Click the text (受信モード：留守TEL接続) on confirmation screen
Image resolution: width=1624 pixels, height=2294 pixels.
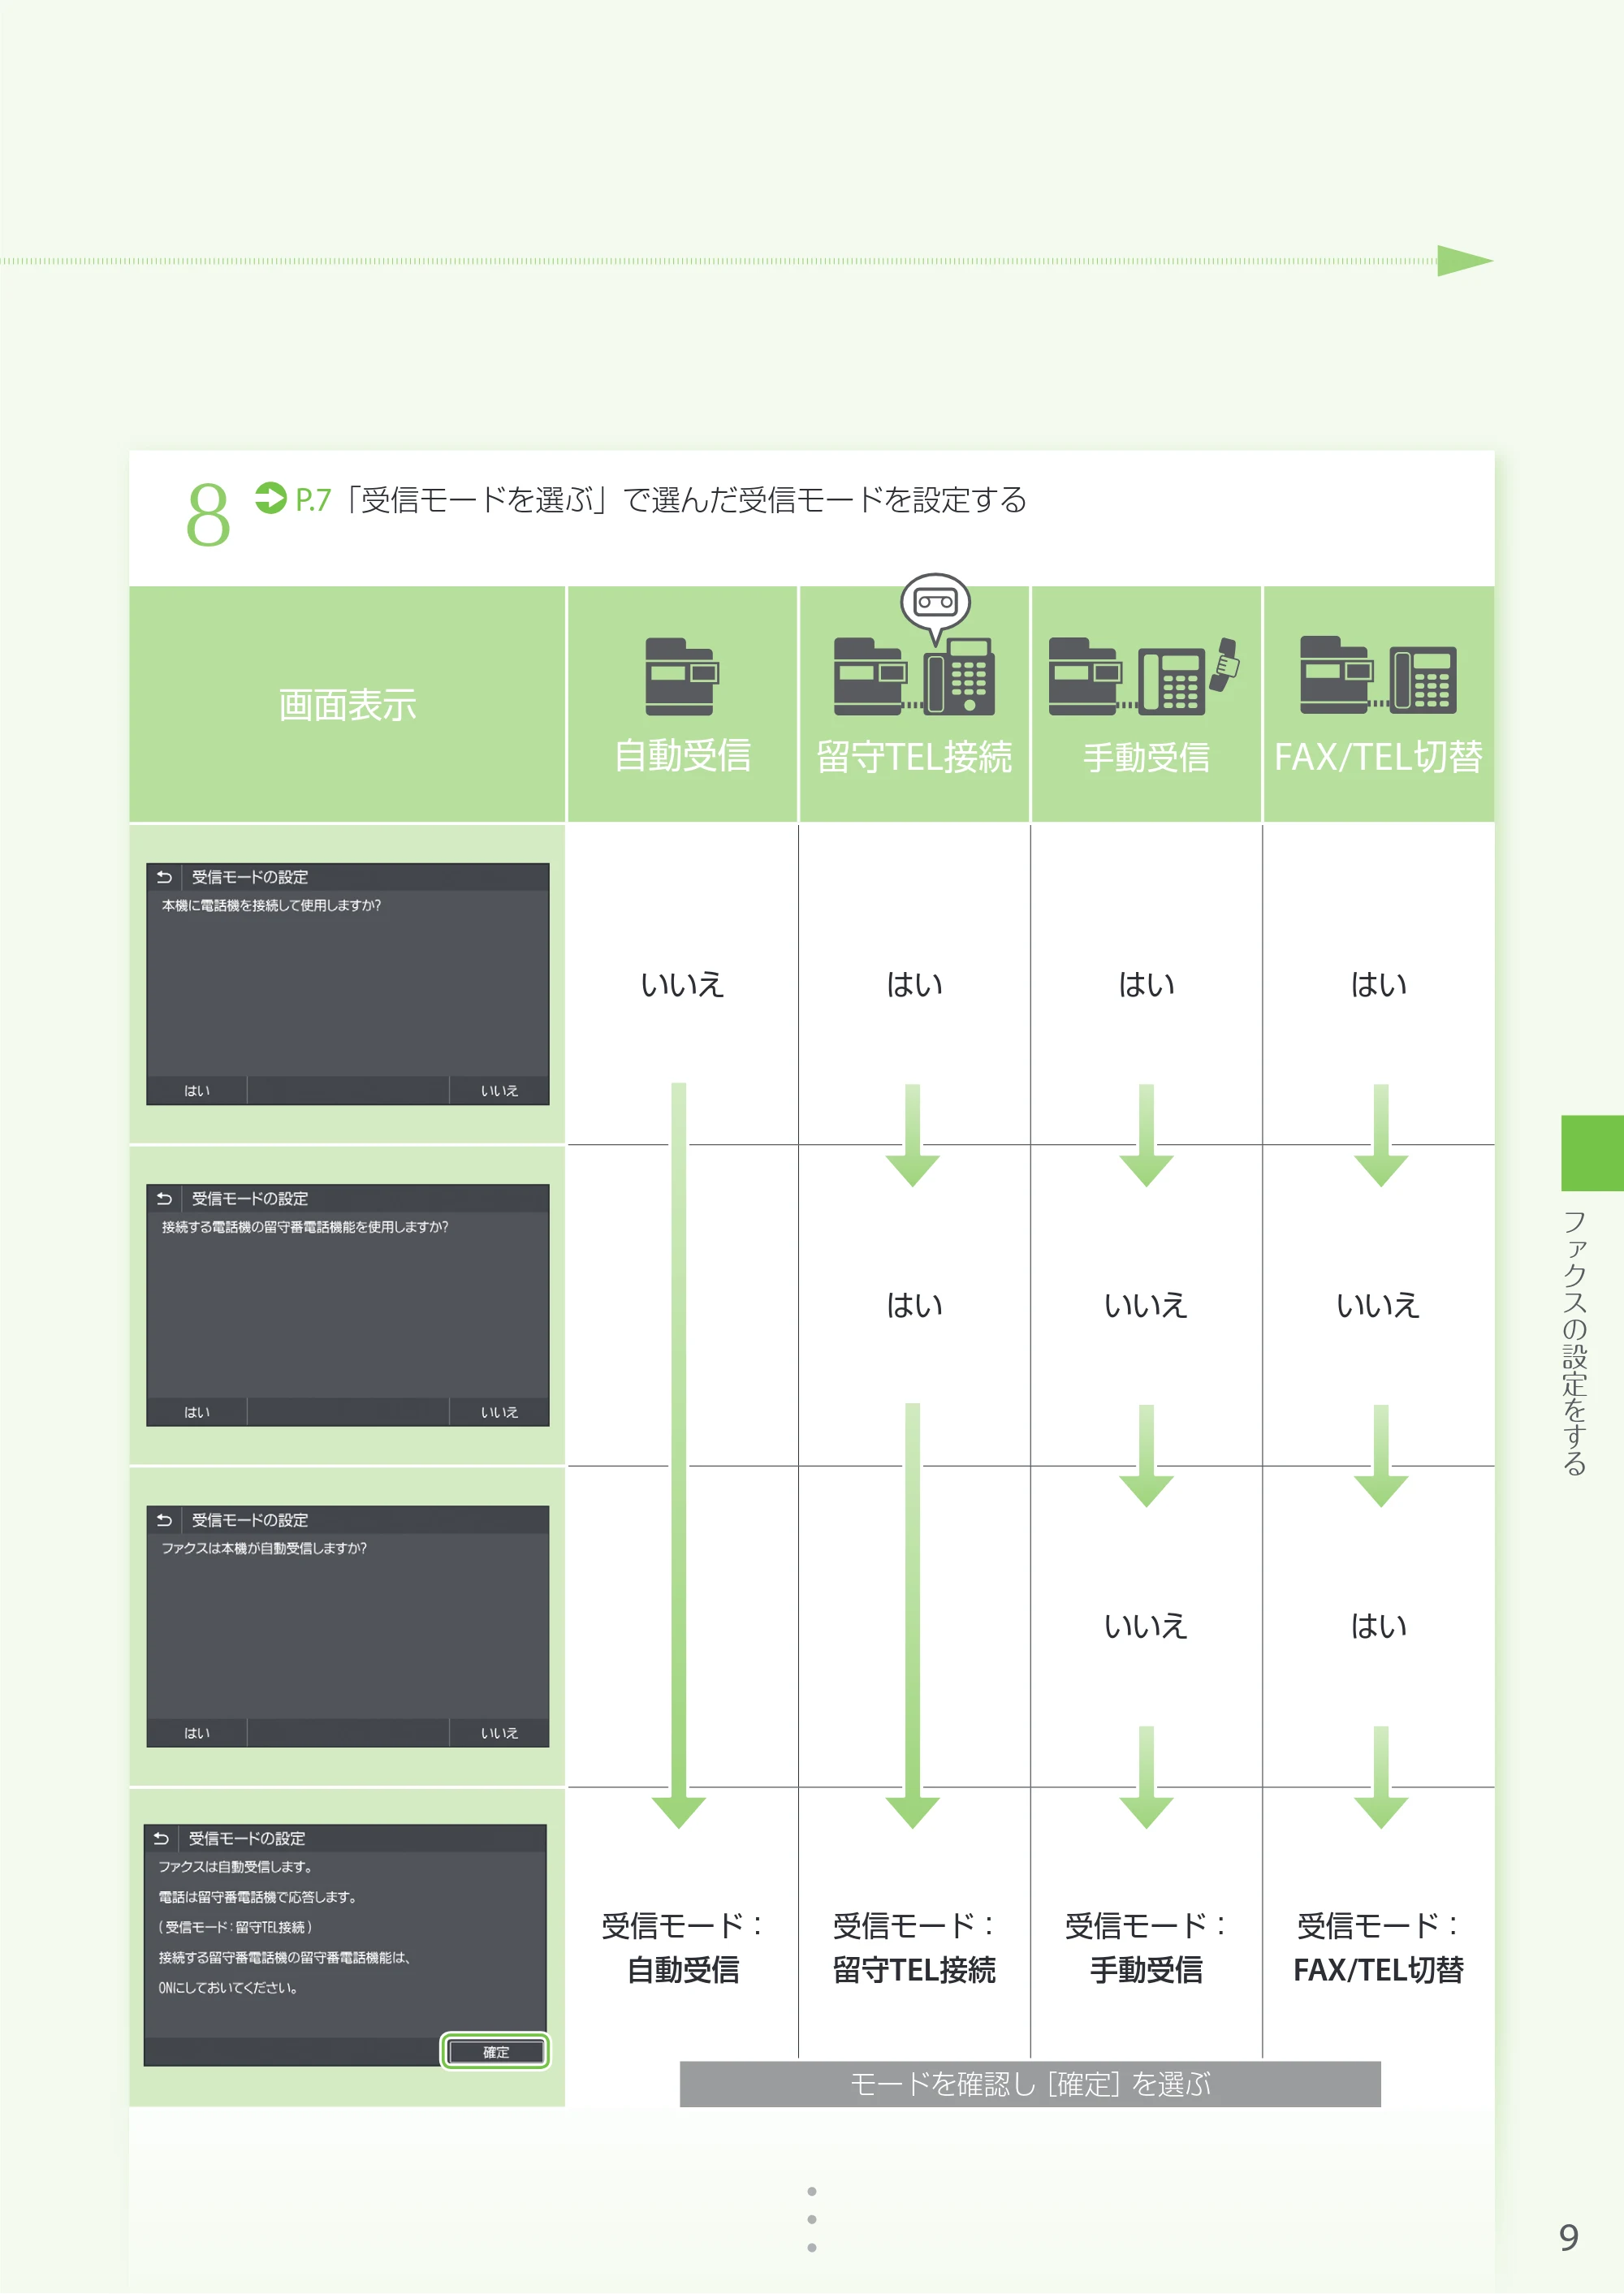(235, 1927)
